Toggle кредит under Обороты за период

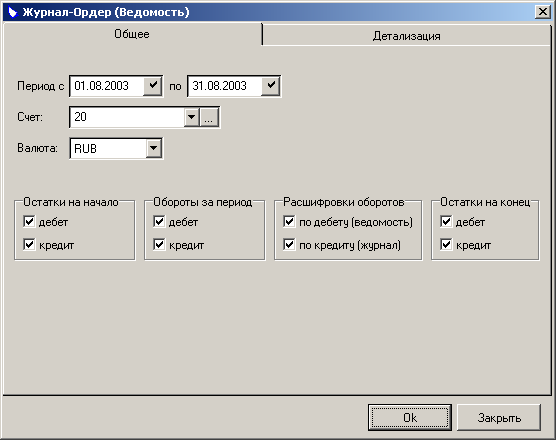pyautogui.click(x=159, y=245)
